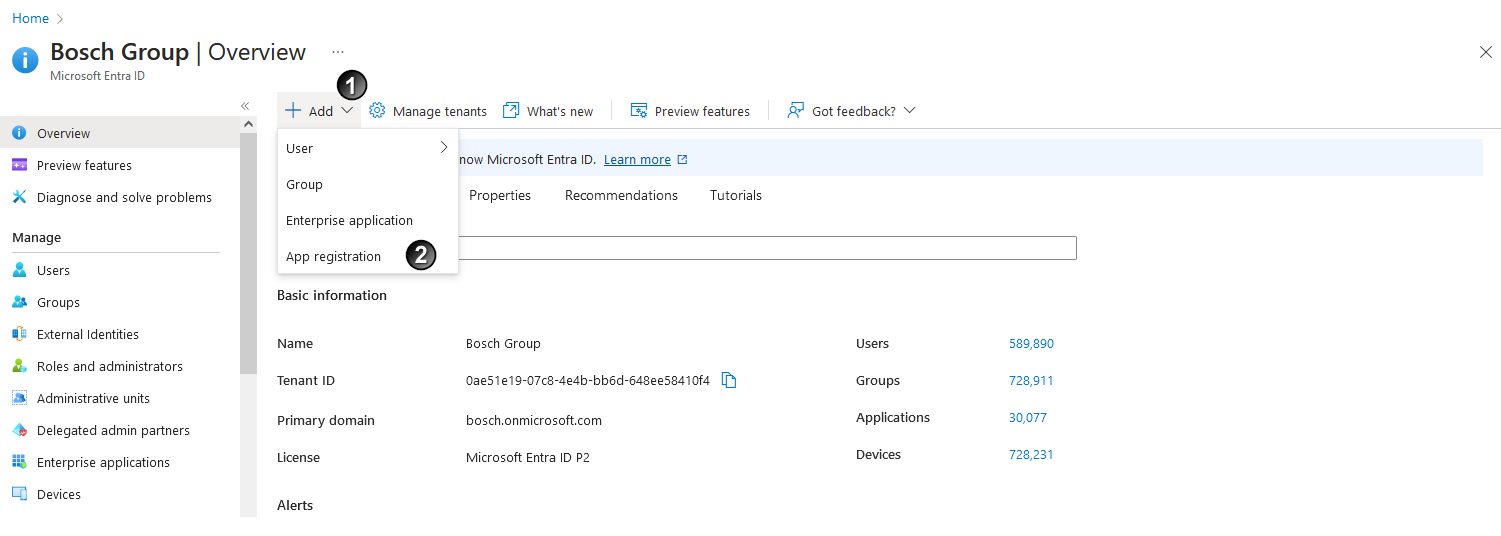1501x536 pixels.
Task: Copy the Tenant ID to clipboard
Action: tap(729, 380)
